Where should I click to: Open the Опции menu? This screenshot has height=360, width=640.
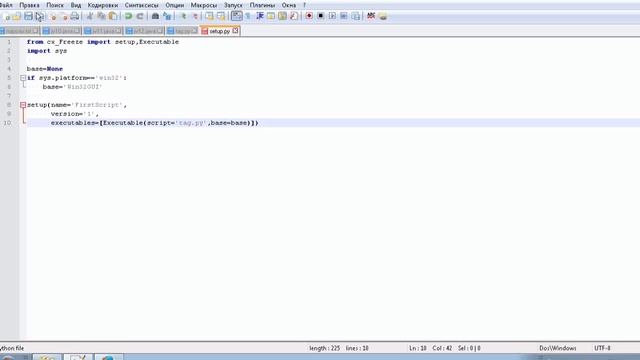[175, 5]
